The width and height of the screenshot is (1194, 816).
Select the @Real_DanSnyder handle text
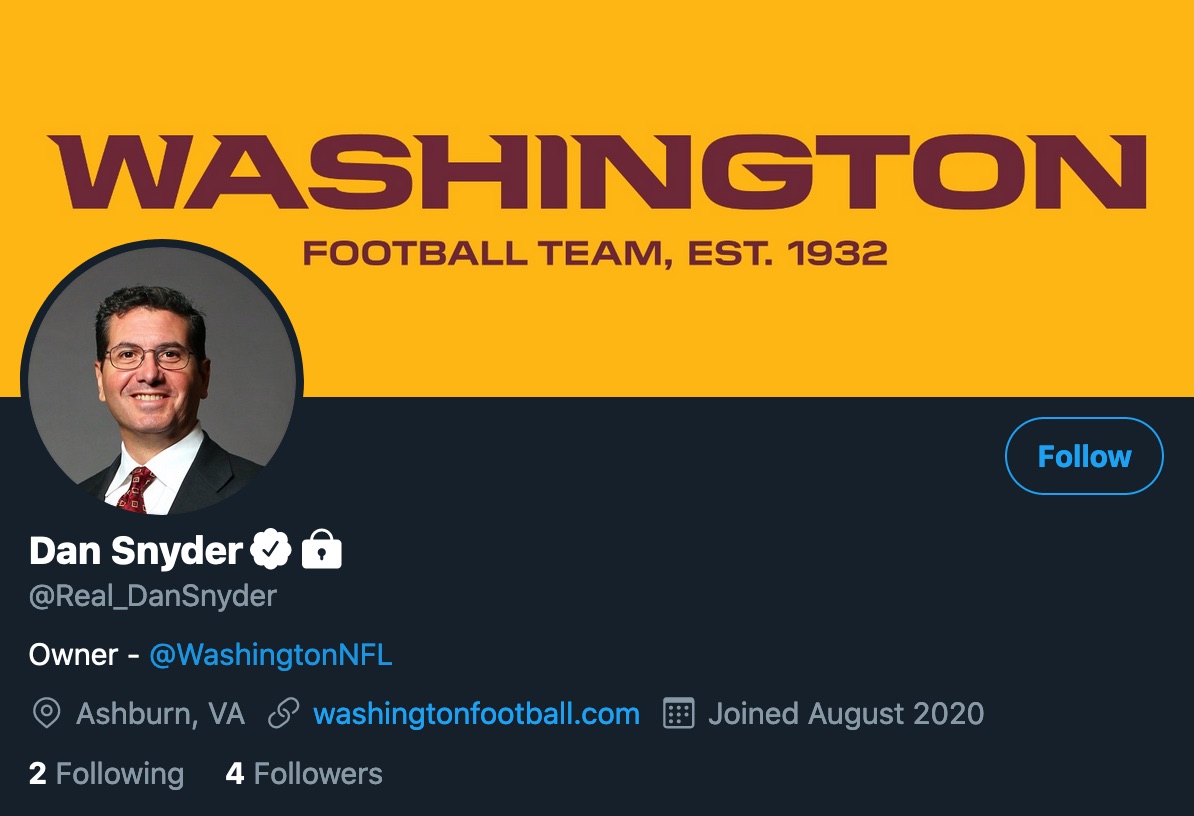pos(153,596)
